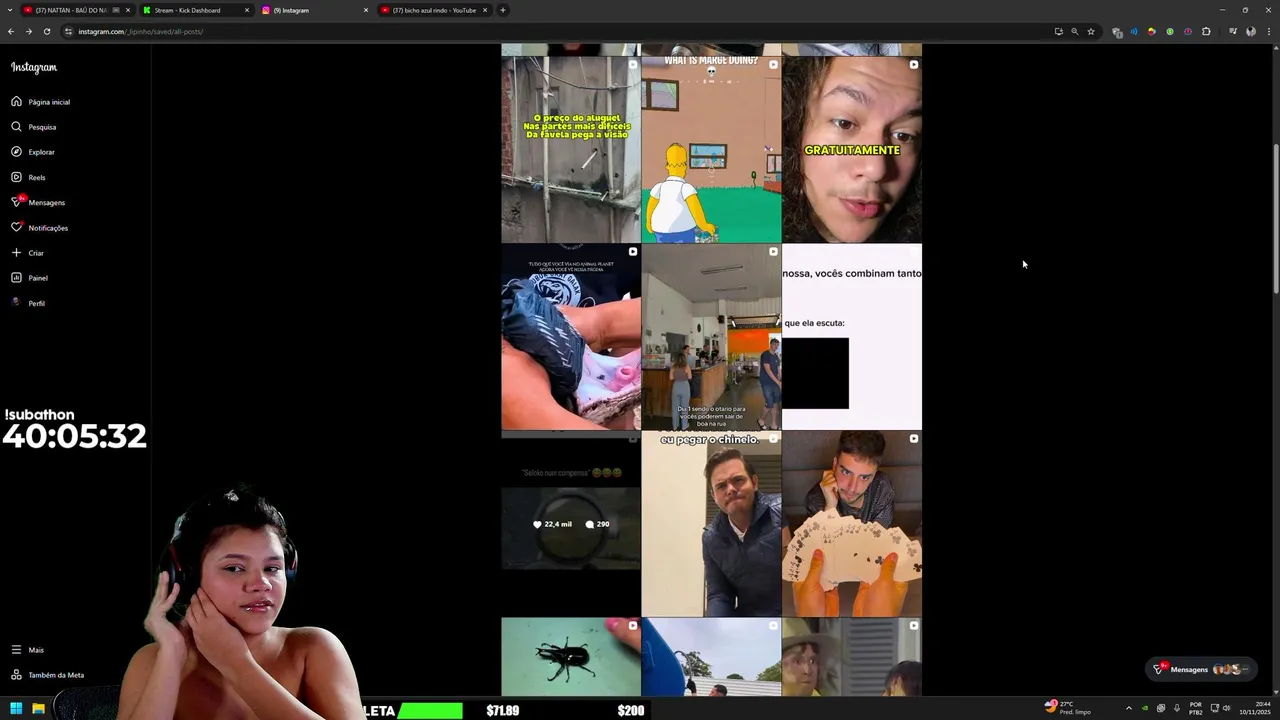
Task: Open the Animal Planet shirt reel
Action: pos(570,337)
